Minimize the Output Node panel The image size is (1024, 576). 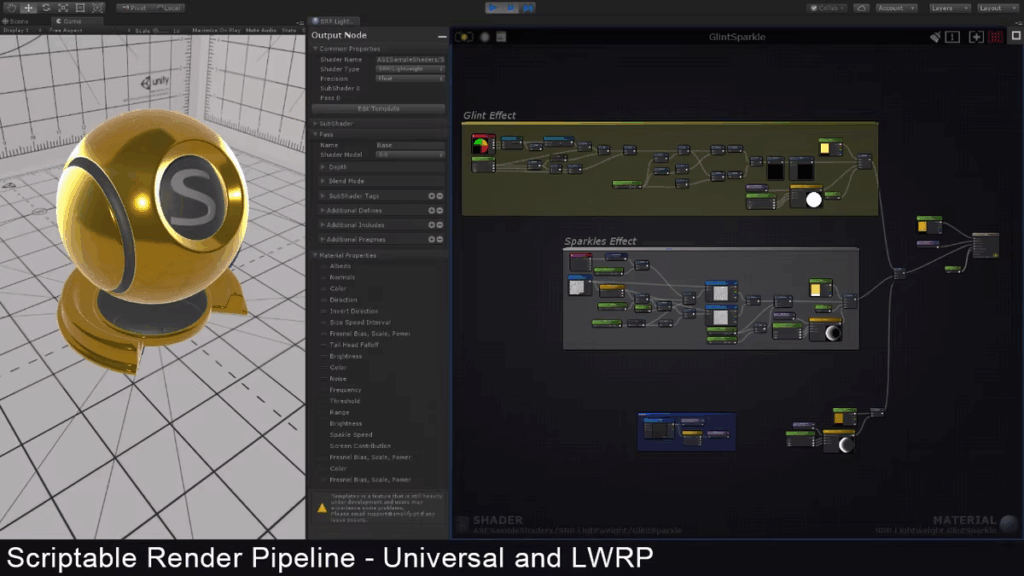pyautogui.click(x=442, y=37)
